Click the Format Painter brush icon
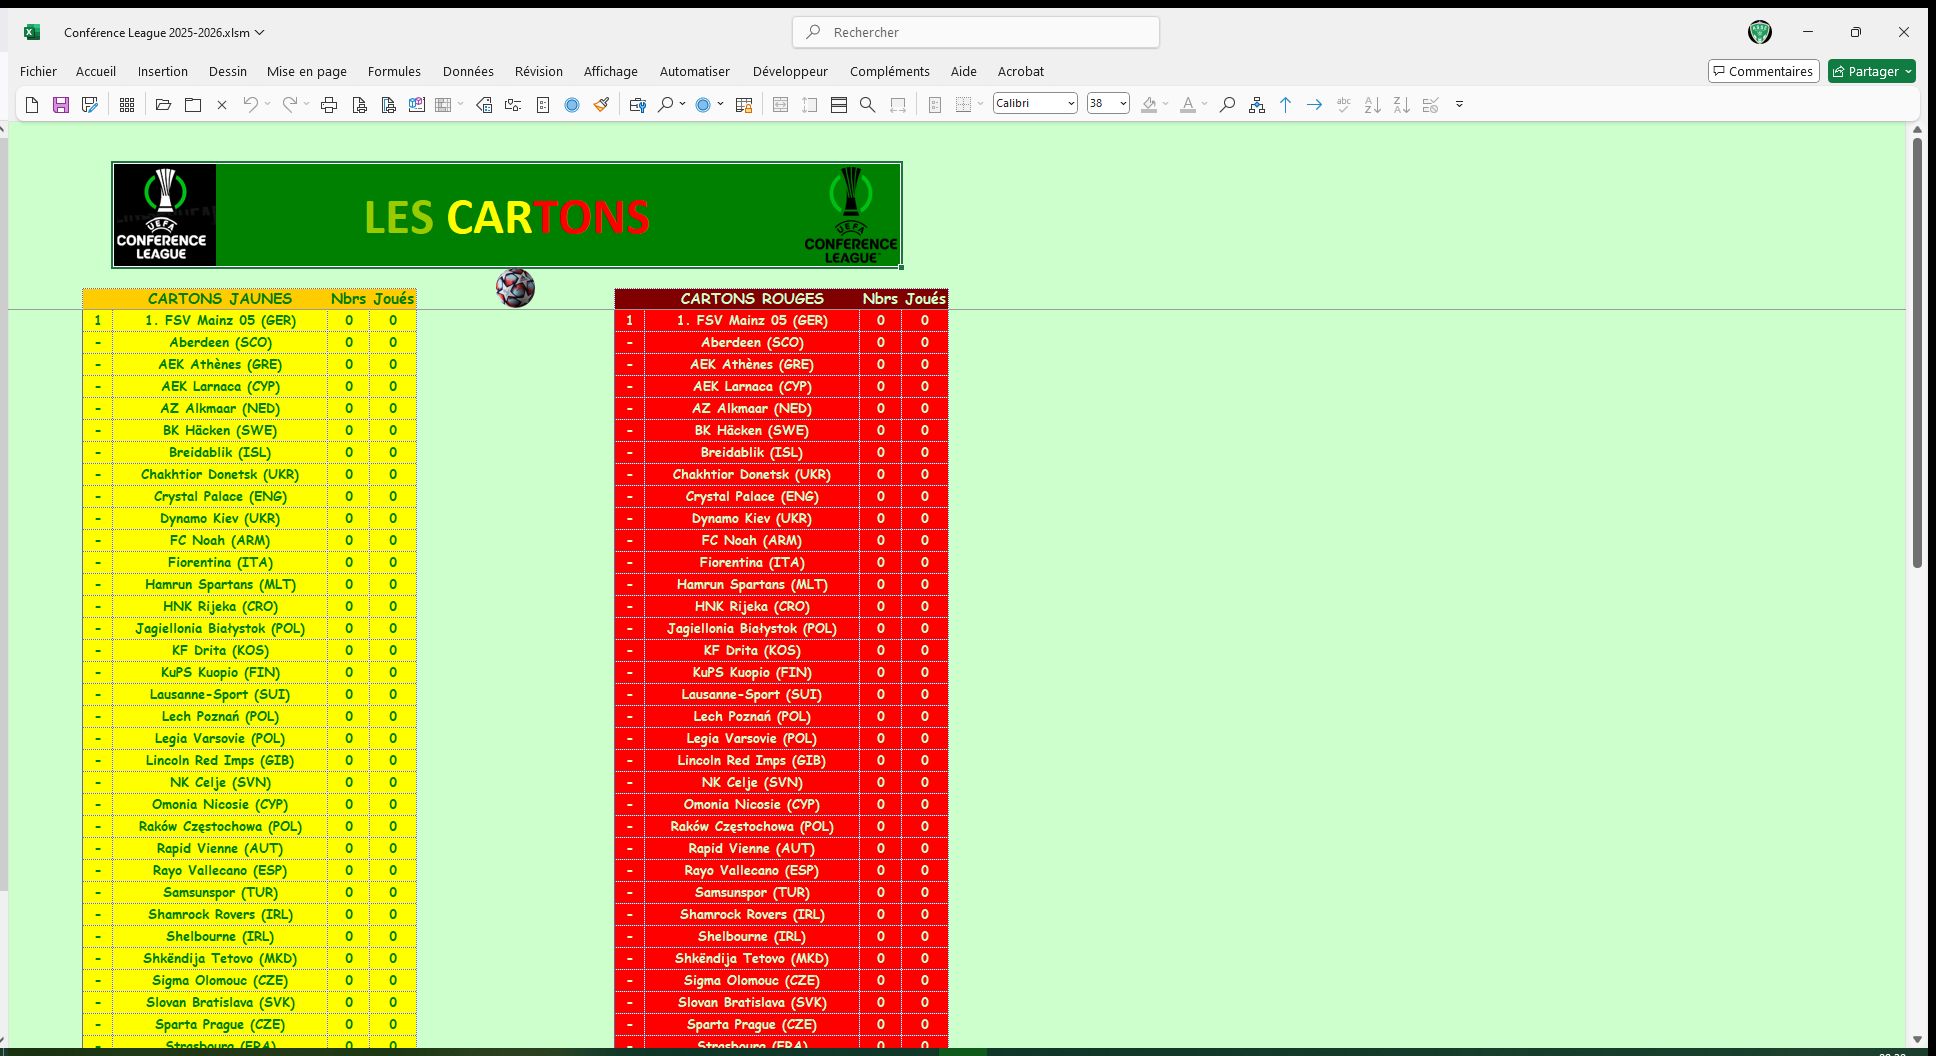Screen dimensions: 1936x1056 point(601,105)
